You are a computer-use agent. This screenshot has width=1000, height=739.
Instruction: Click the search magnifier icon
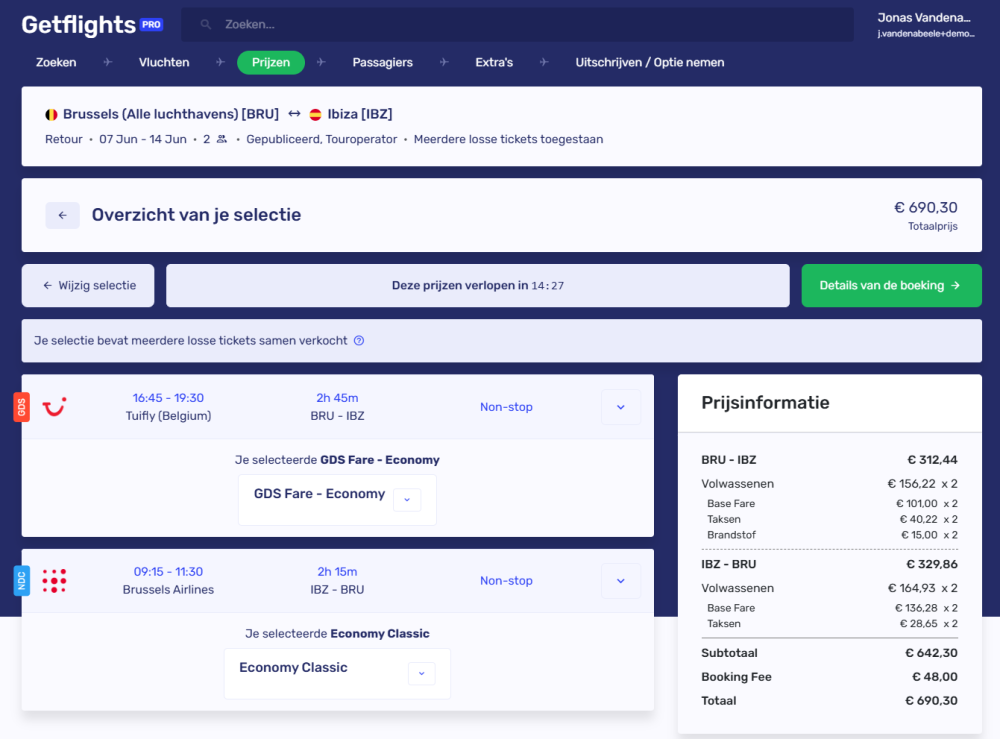point(205,23)
